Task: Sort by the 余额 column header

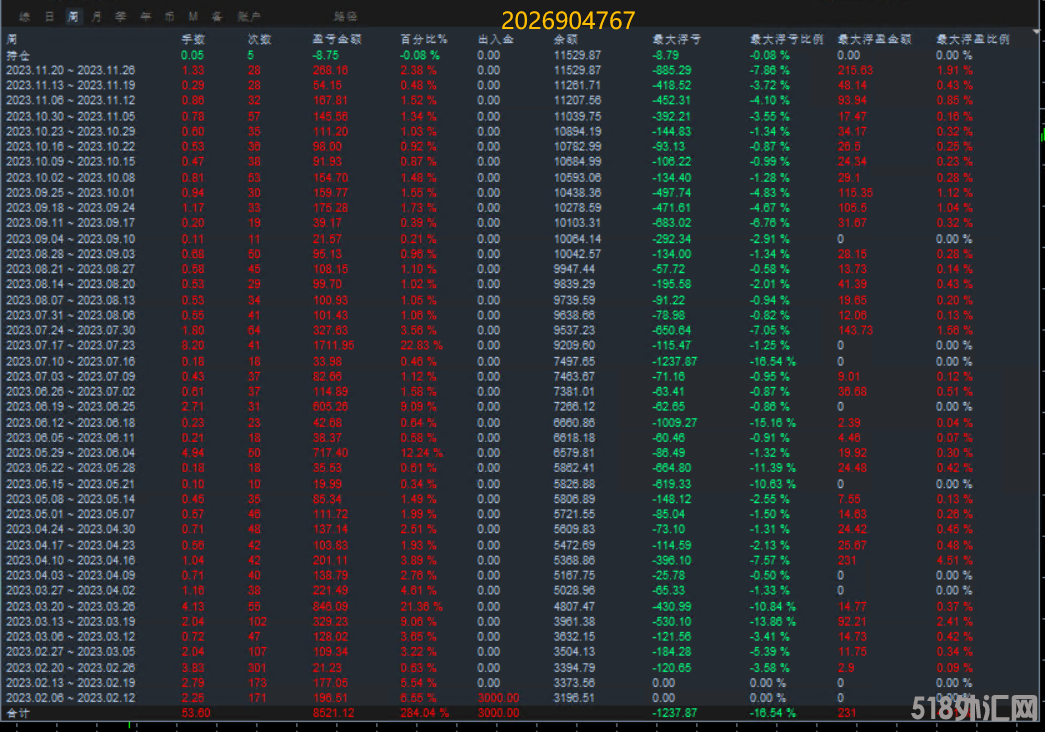Action: (566, 40)
